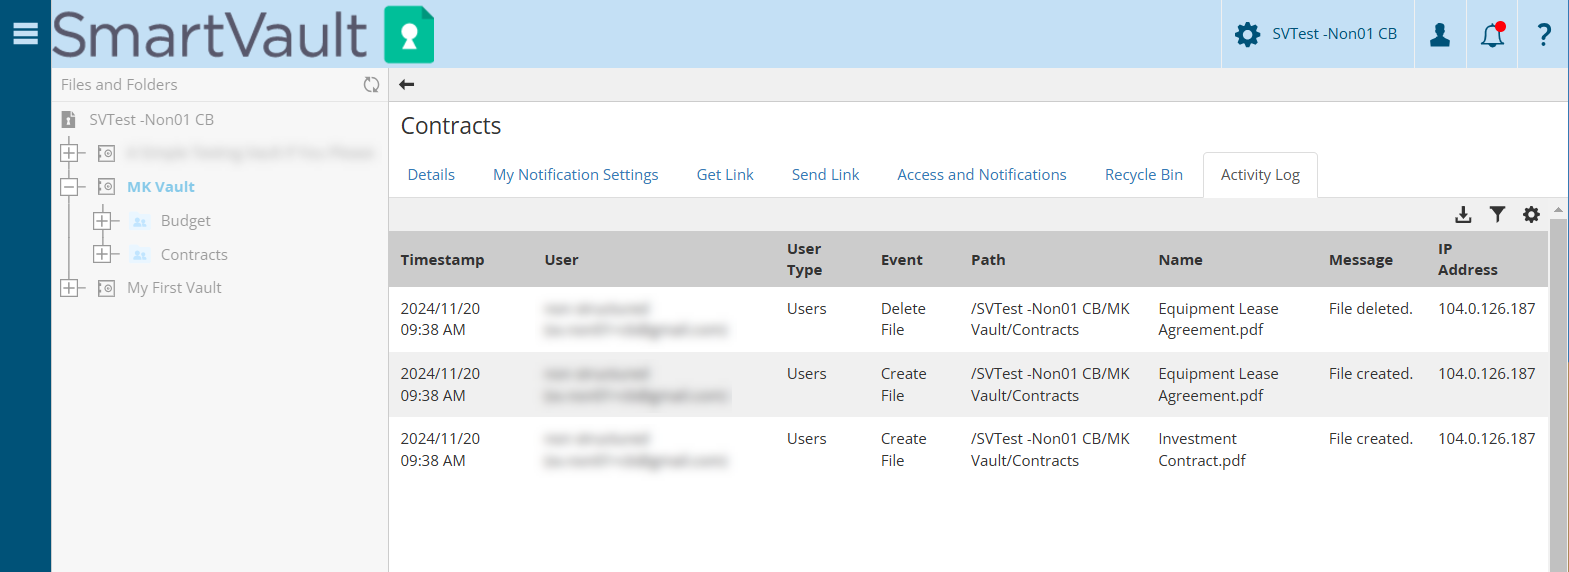Viewport: 1569px width, 572px height.
Task: Expand the Budget folder node
Action: coord(102,221)
